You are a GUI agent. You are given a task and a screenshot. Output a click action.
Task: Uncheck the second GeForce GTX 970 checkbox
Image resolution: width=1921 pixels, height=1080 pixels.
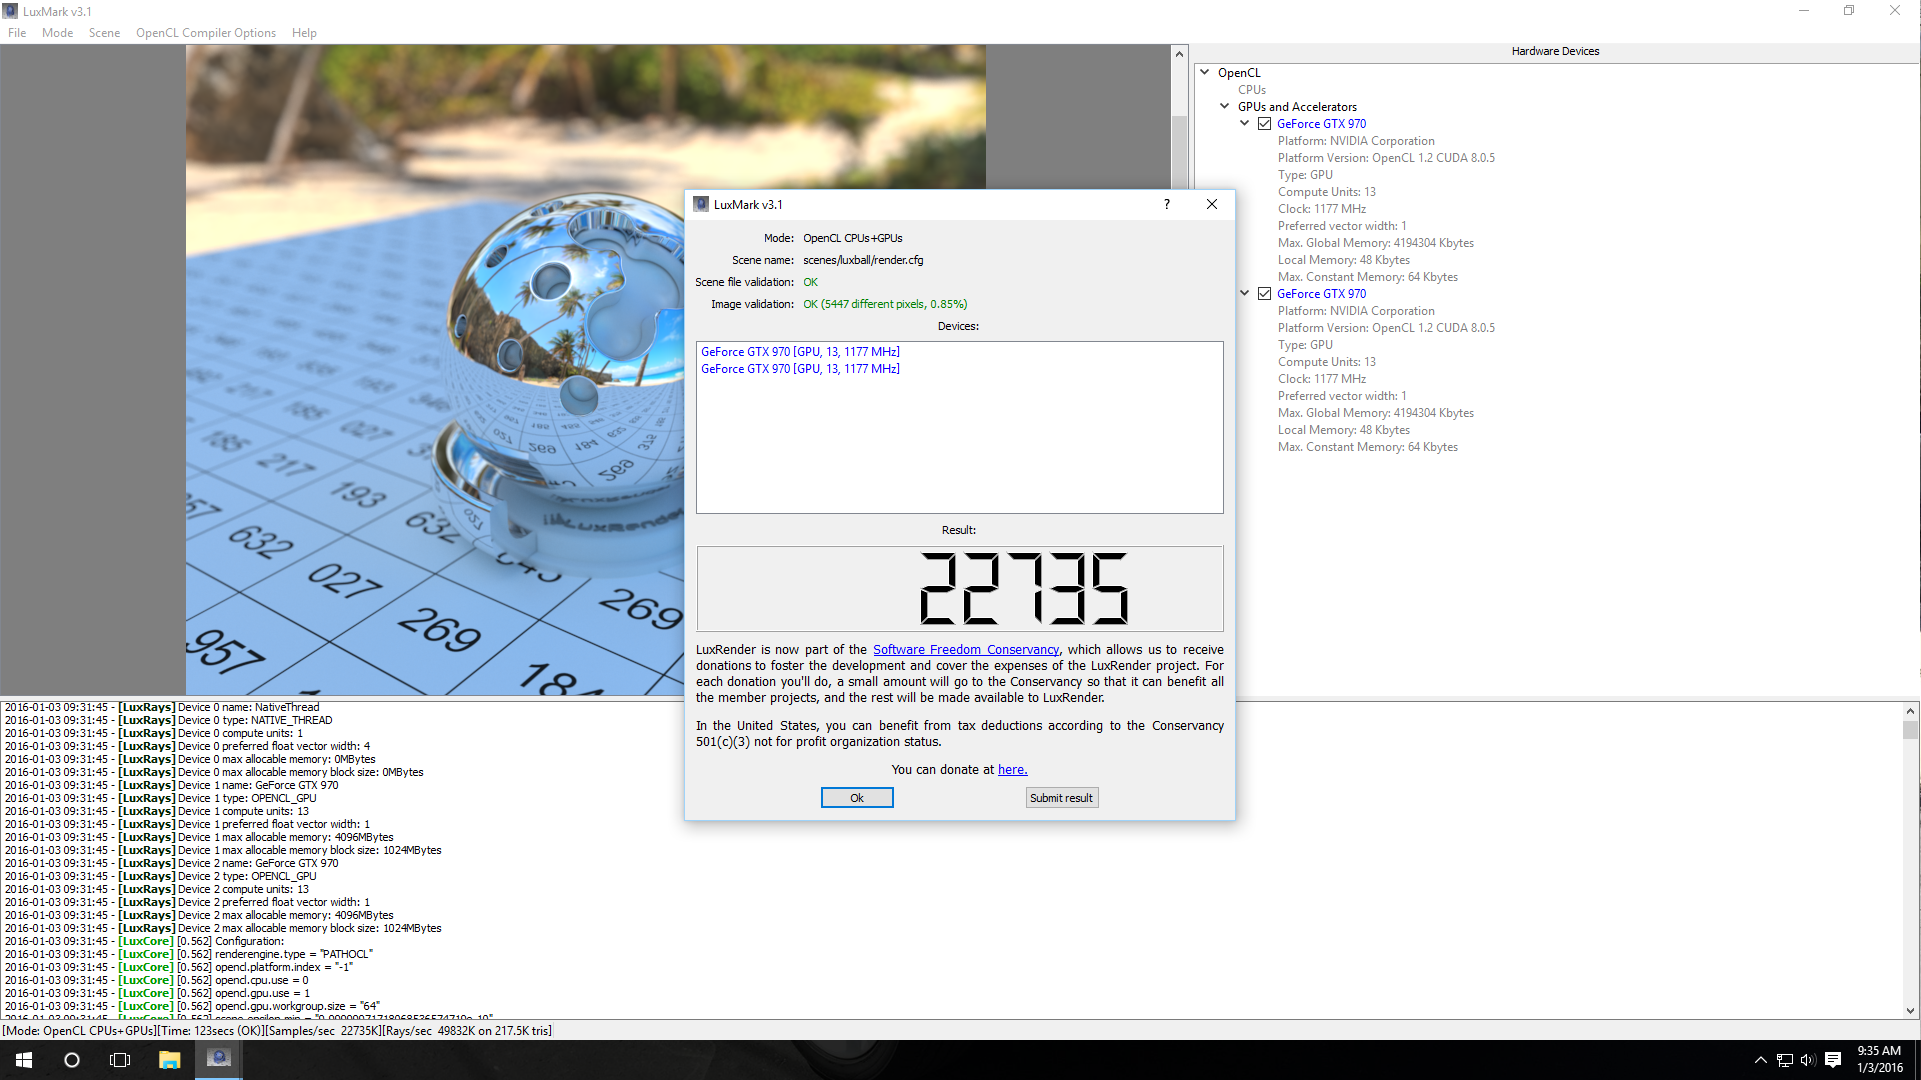1265,294
